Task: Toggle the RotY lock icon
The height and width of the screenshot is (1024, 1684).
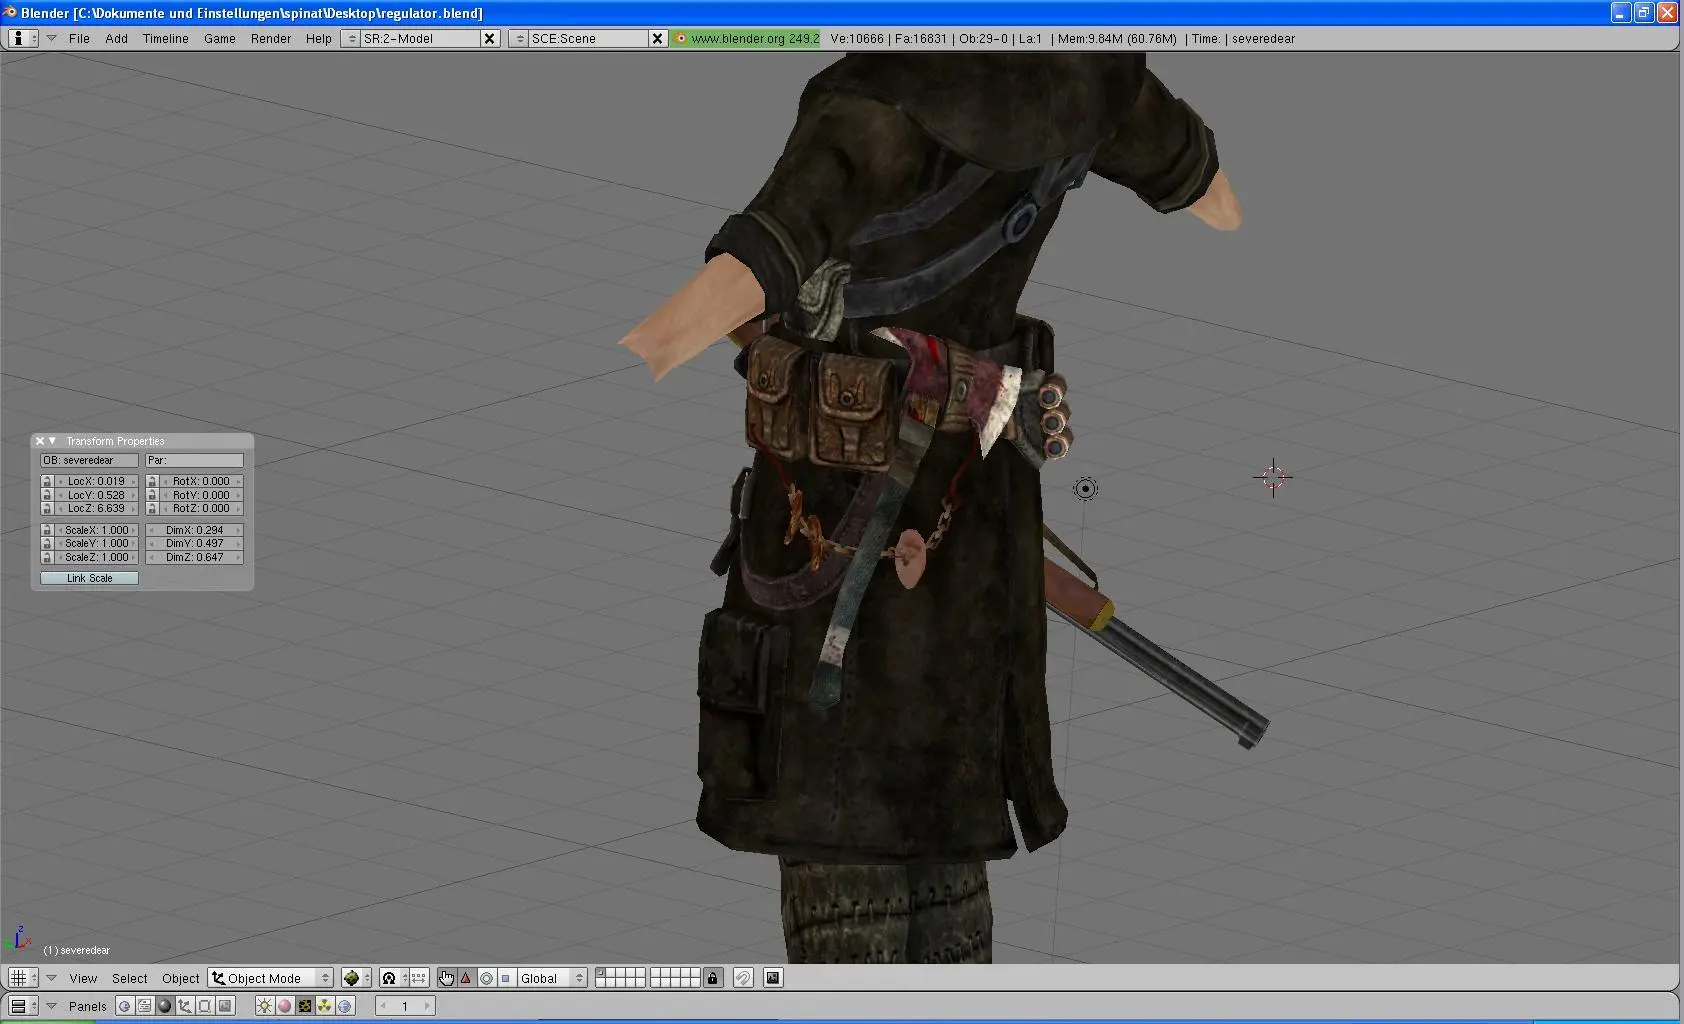Action: tap(152, 495)
